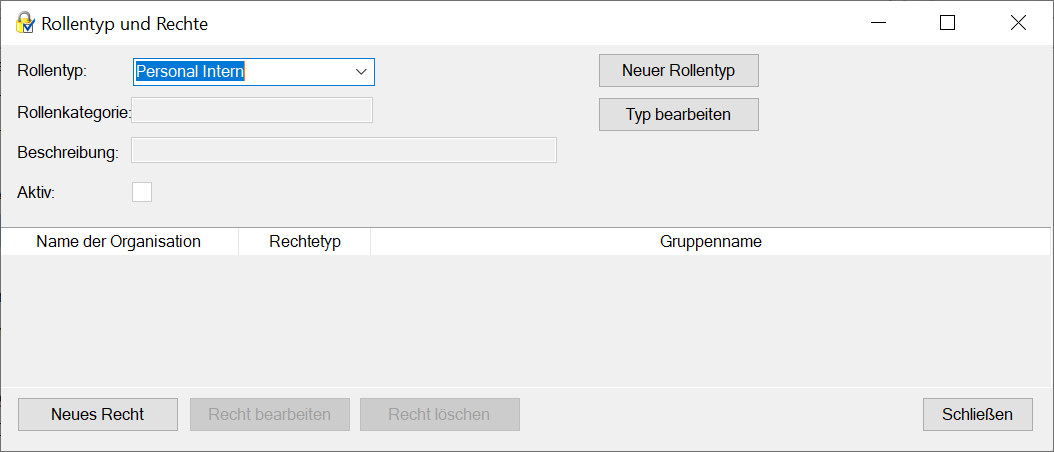Screen dimensions: 1054x452
Task: Click the empty rights list area
Action: pos(526,320)
